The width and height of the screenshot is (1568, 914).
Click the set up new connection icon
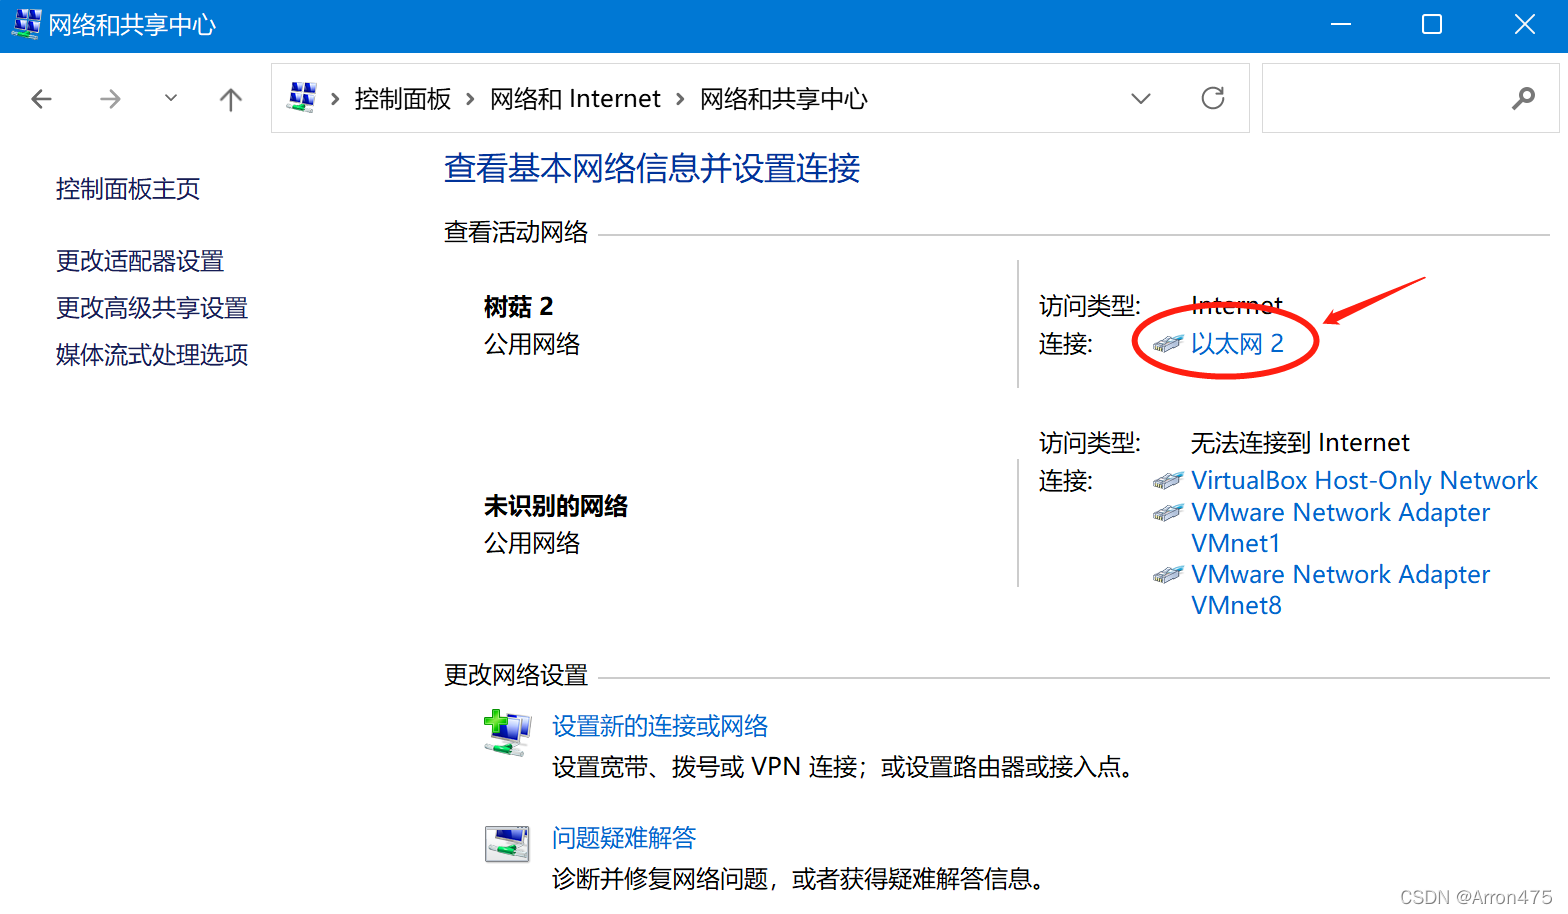(x=507, y=733)
